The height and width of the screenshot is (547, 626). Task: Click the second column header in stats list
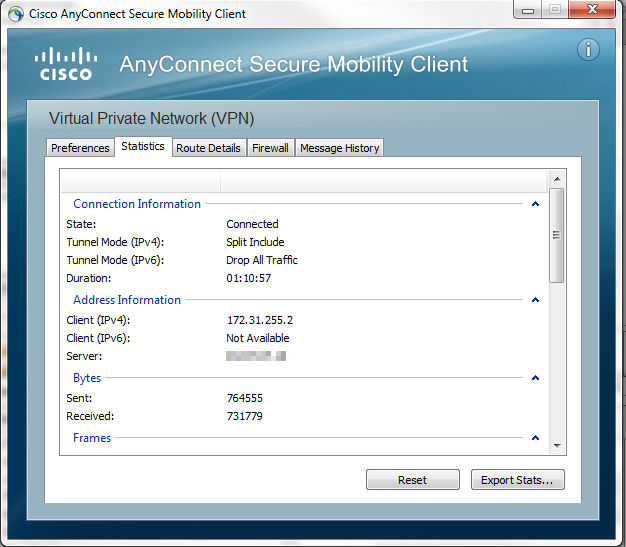coord(383,181)
